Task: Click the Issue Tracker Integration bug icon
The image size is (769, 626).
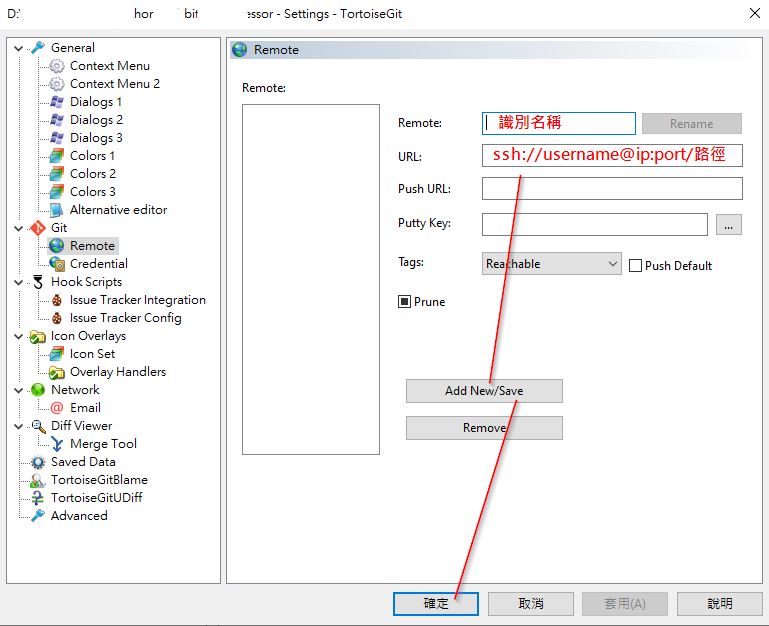Action: click(57, 300)
